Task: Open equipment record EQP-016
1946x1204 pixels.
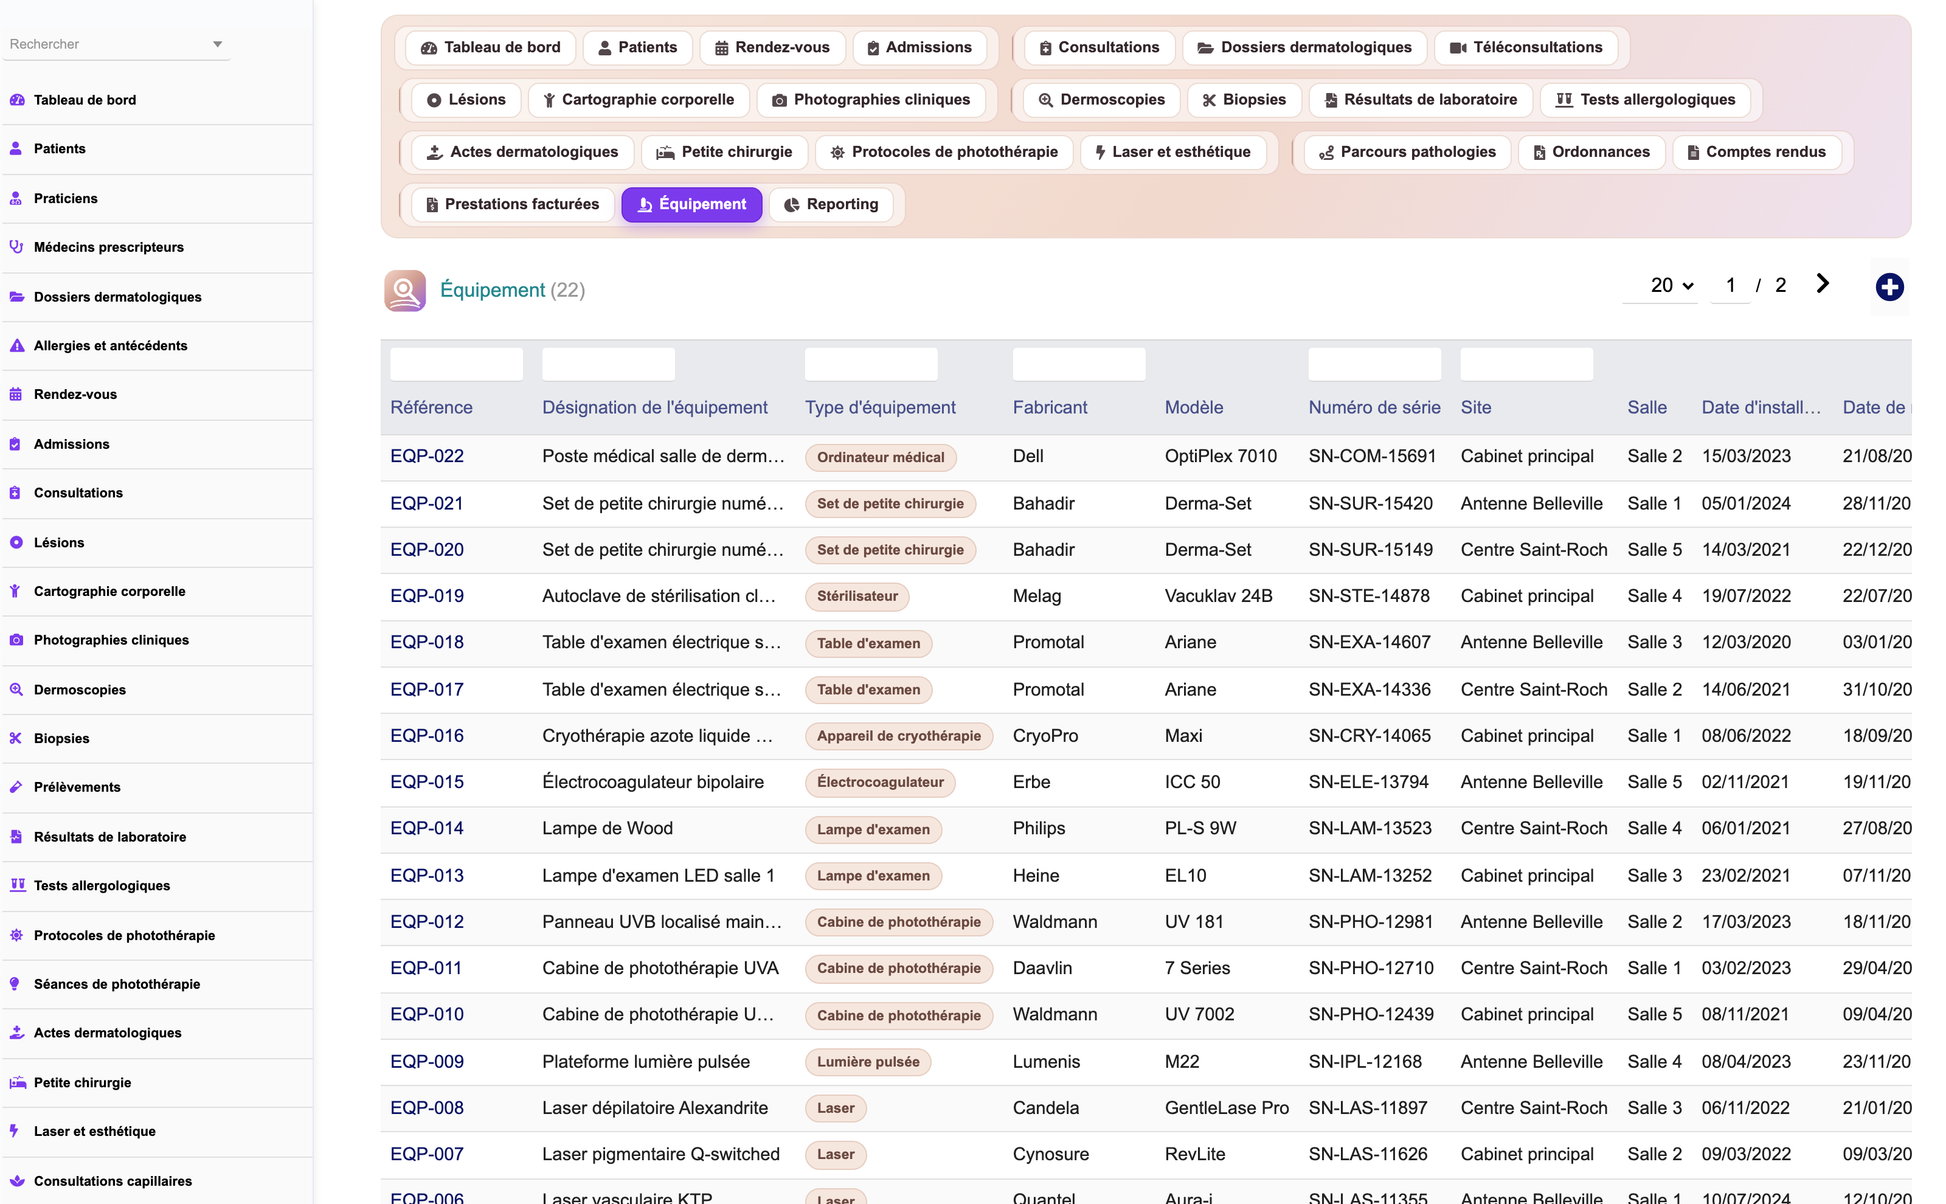Action: point(427,736)
